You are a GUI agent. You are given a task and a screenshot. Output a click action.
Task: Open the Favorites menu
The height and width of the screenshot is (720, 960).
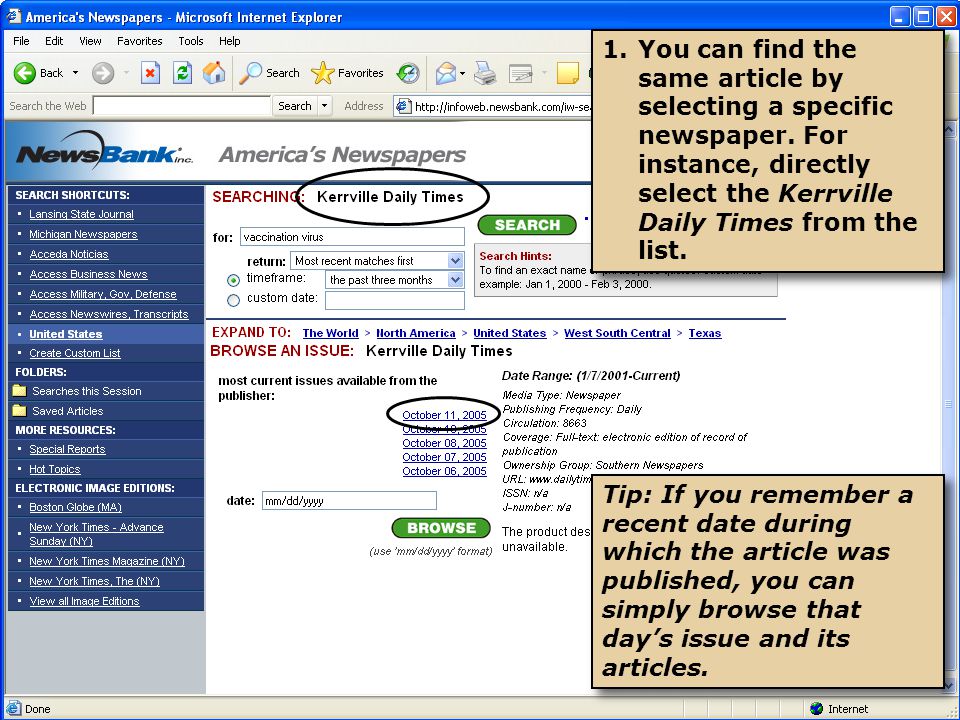140,41
